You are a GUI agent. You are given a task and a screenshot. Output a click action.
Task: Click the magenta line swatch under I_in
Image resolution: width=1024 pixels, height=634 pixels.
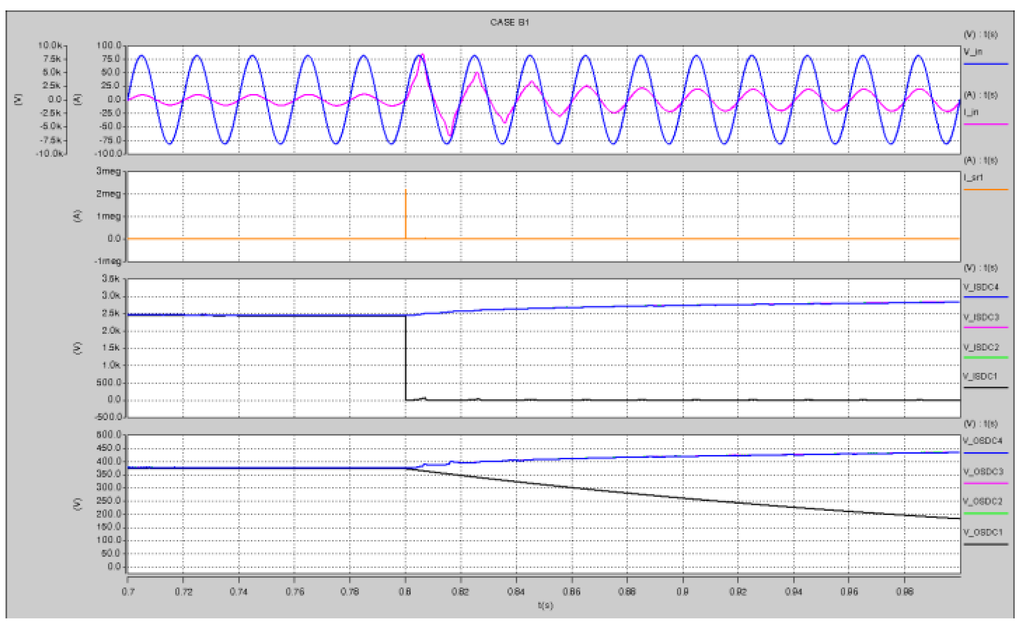coord(985,124)
